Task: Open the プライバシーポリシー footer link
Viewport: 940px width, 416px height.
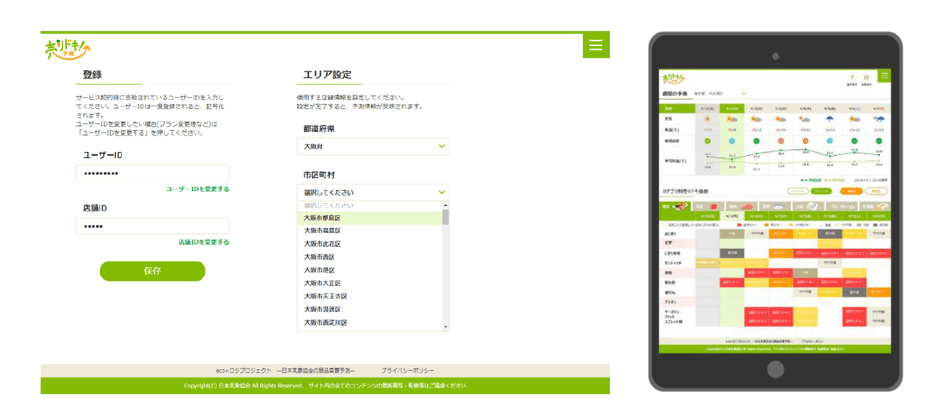Action: [414, 370]
